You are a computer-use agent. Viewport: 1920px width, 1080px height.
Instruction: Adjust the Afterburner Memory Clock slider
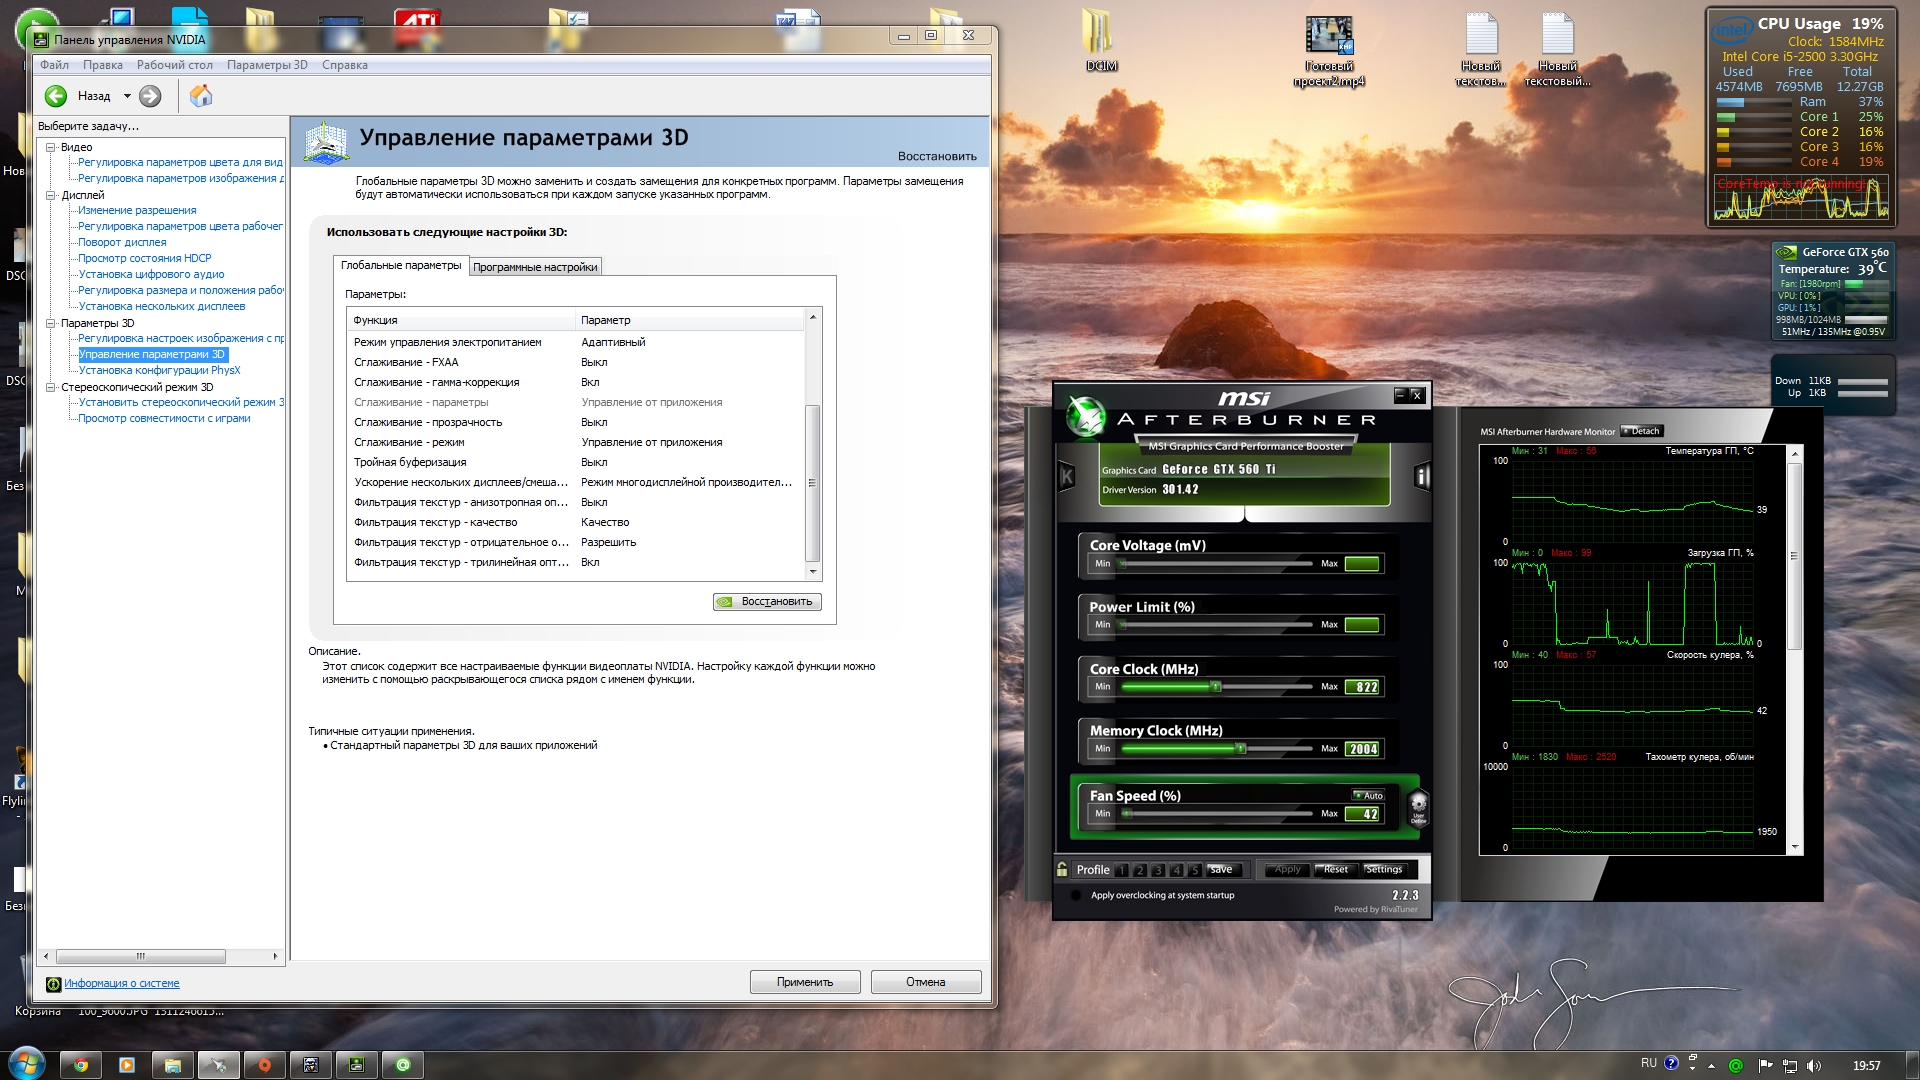click(1240, 748)
